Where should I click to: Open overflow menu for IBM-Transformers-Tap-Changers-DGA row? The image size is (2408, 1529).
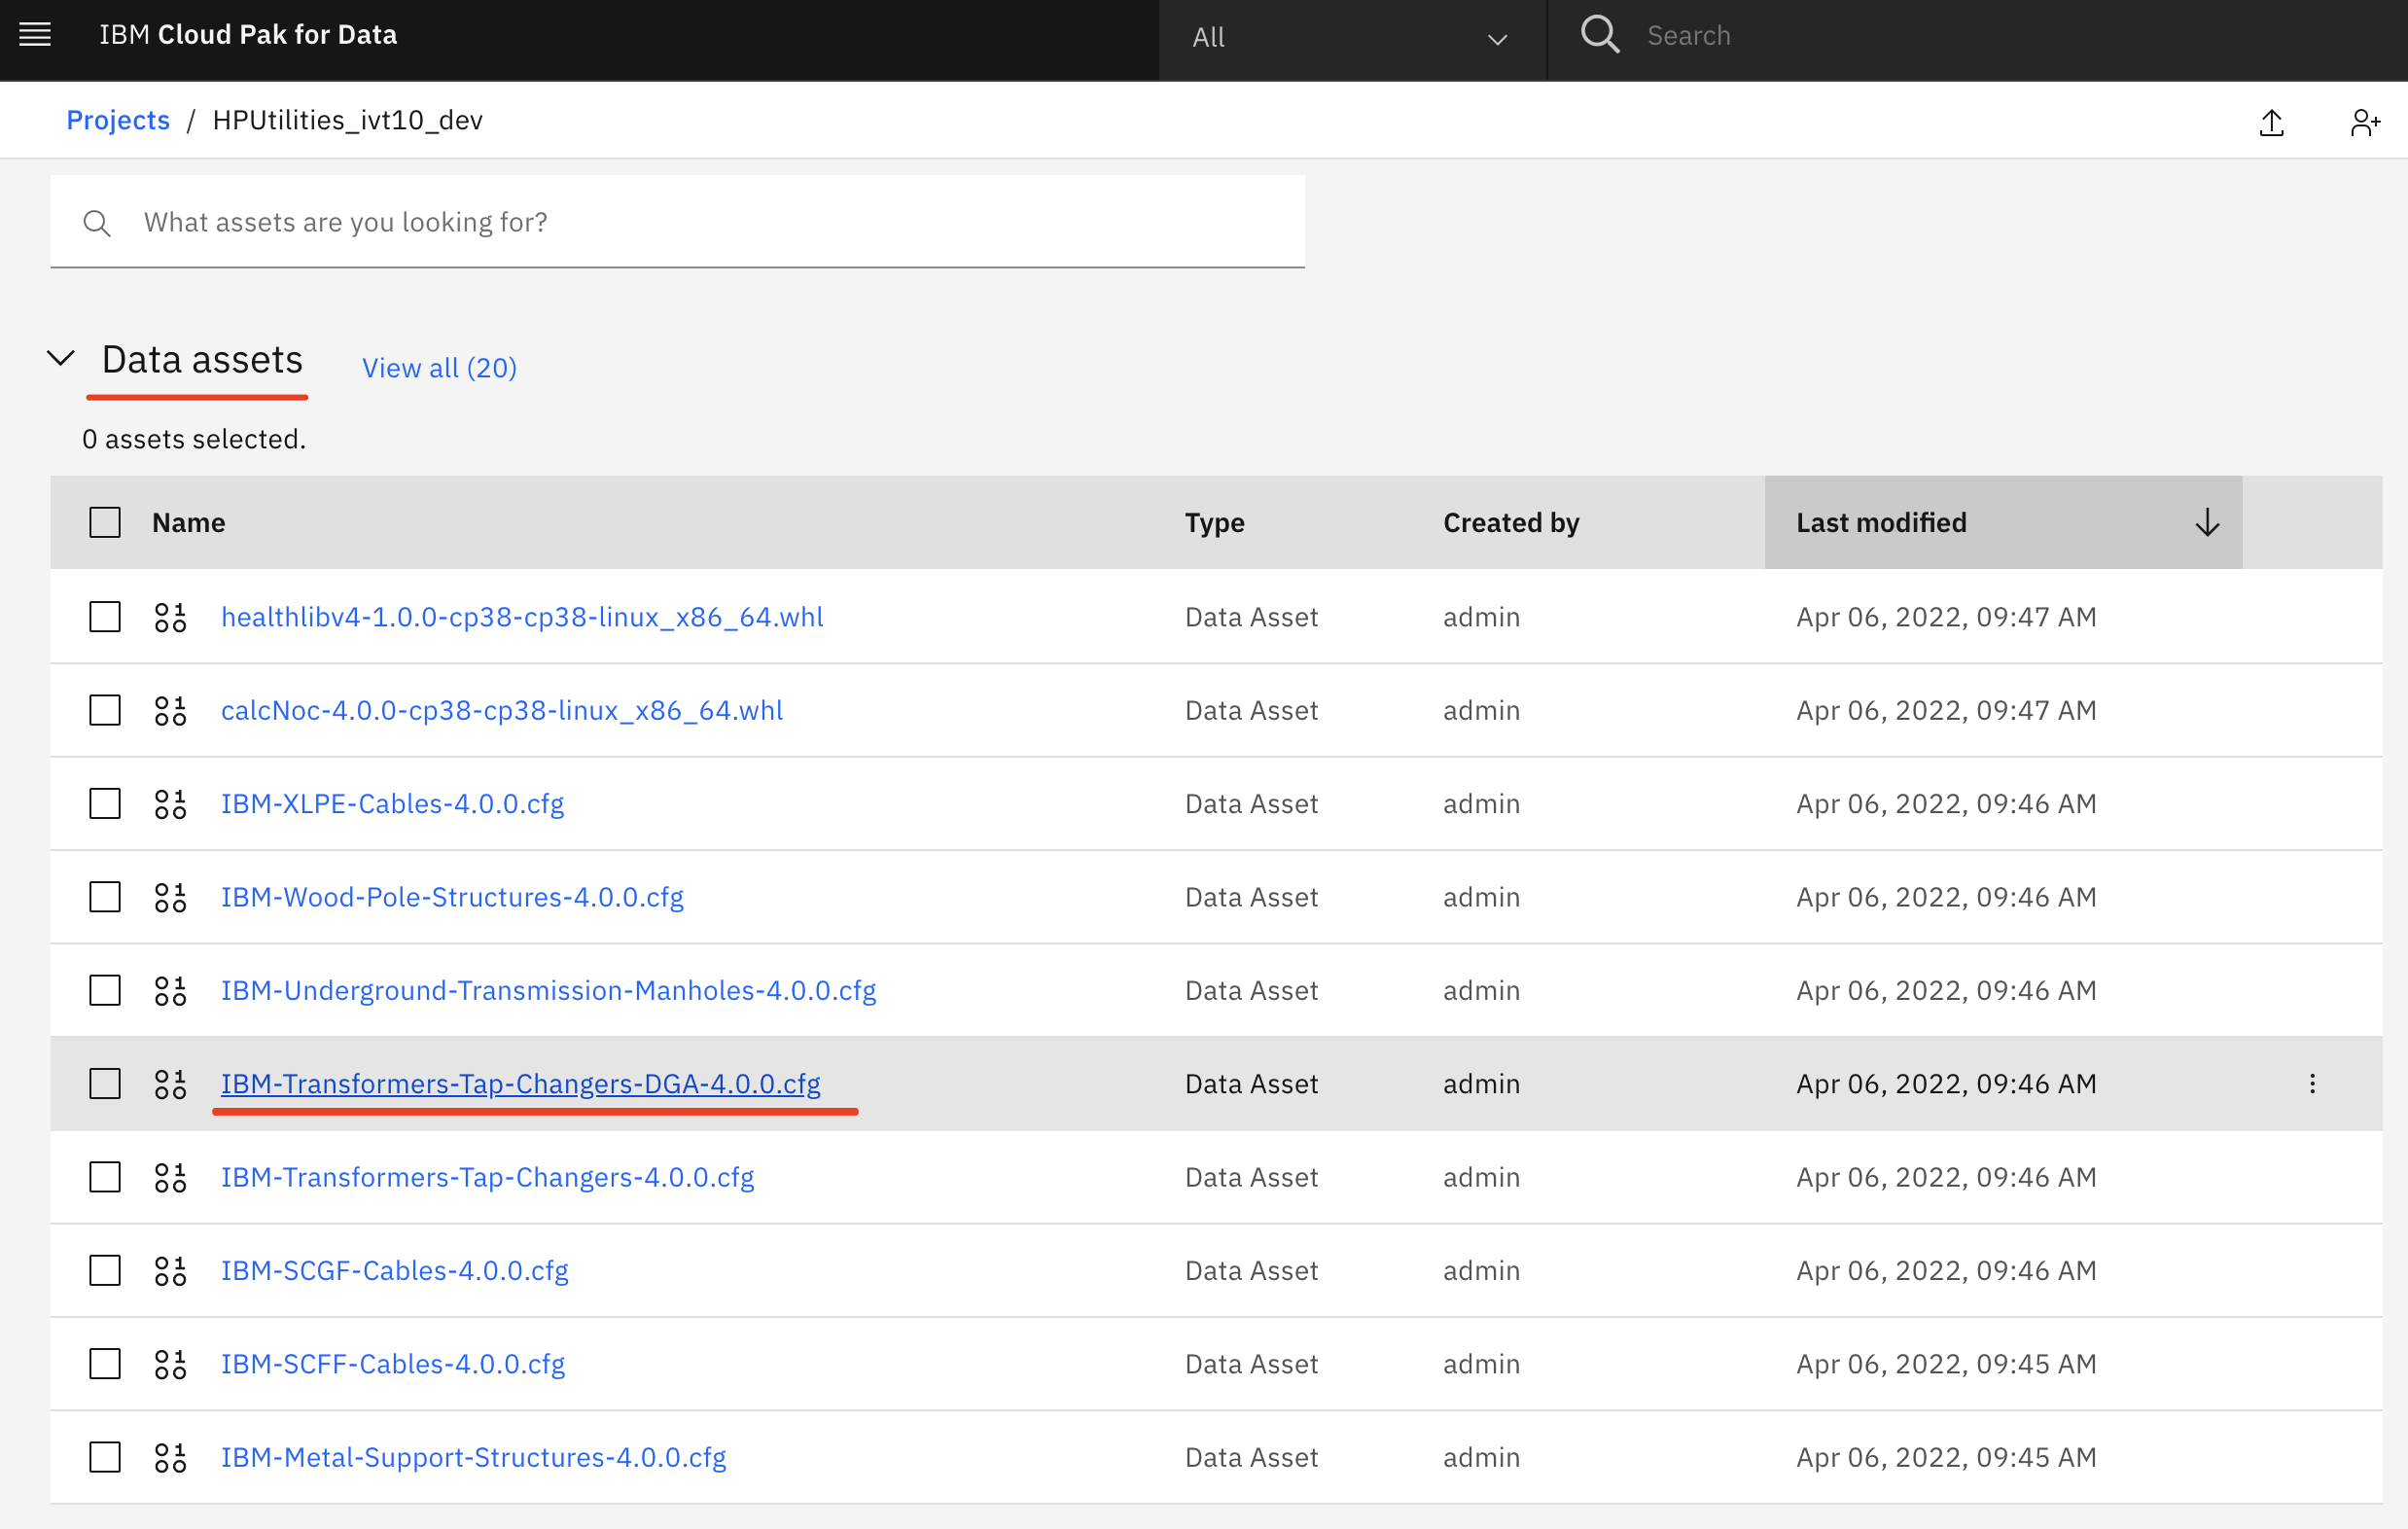(x=2312, y=1083)
